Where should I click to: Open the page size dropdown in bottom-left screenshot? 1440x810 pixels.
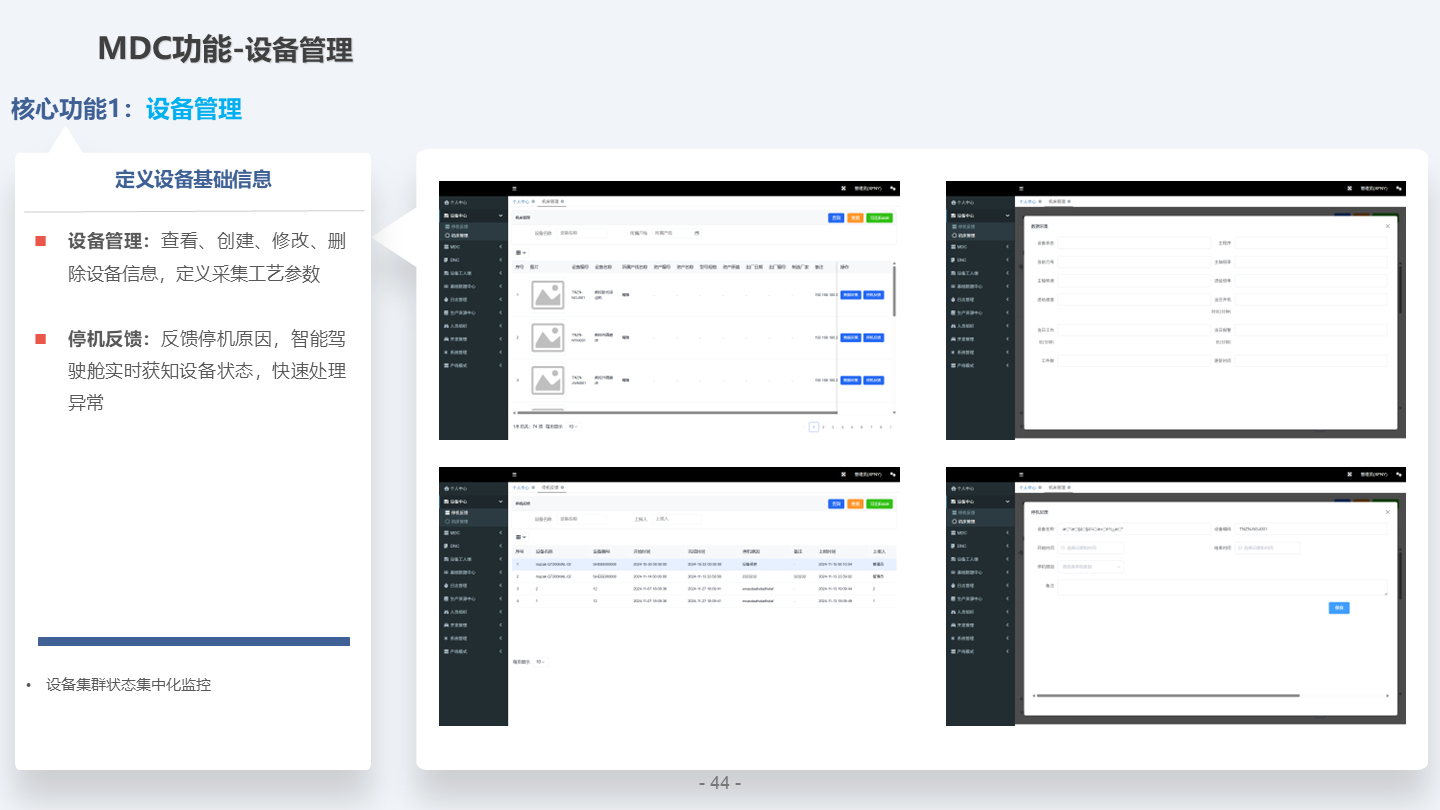(541, 662)
